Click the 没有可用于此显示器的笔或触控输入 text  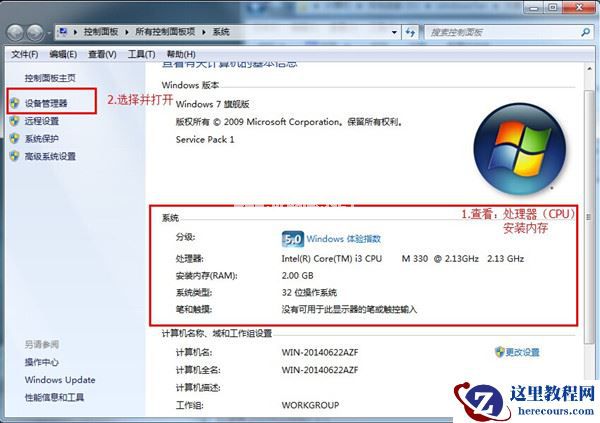point(349,309)
